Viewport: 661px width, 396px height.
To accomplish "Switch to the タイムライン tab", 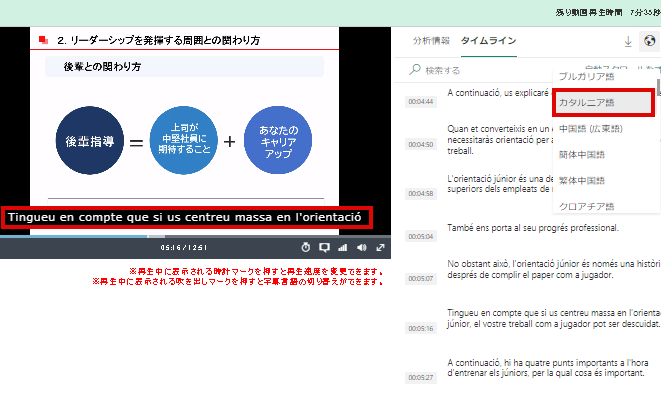I will [489, 41].
